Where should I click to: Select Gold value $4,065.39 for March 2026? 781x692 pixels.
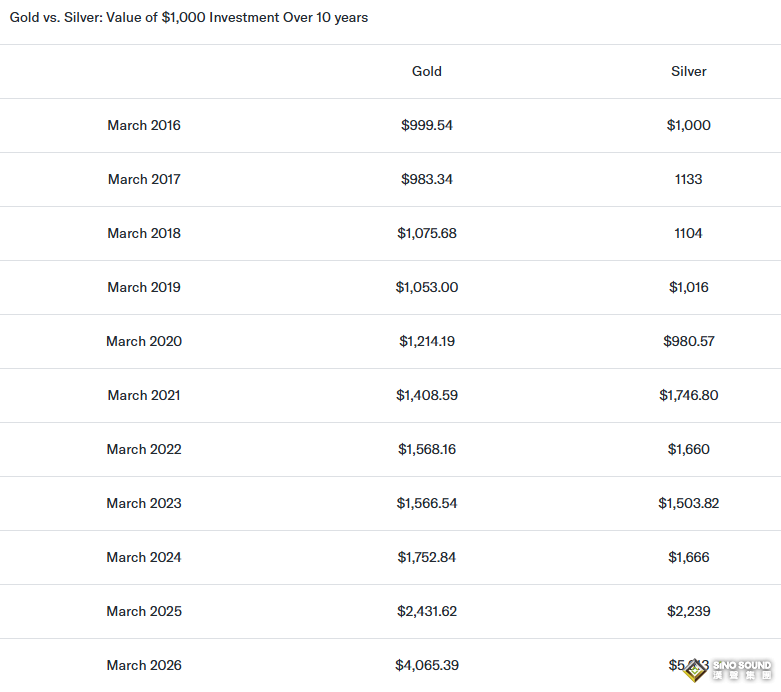(x=427, y=665)
